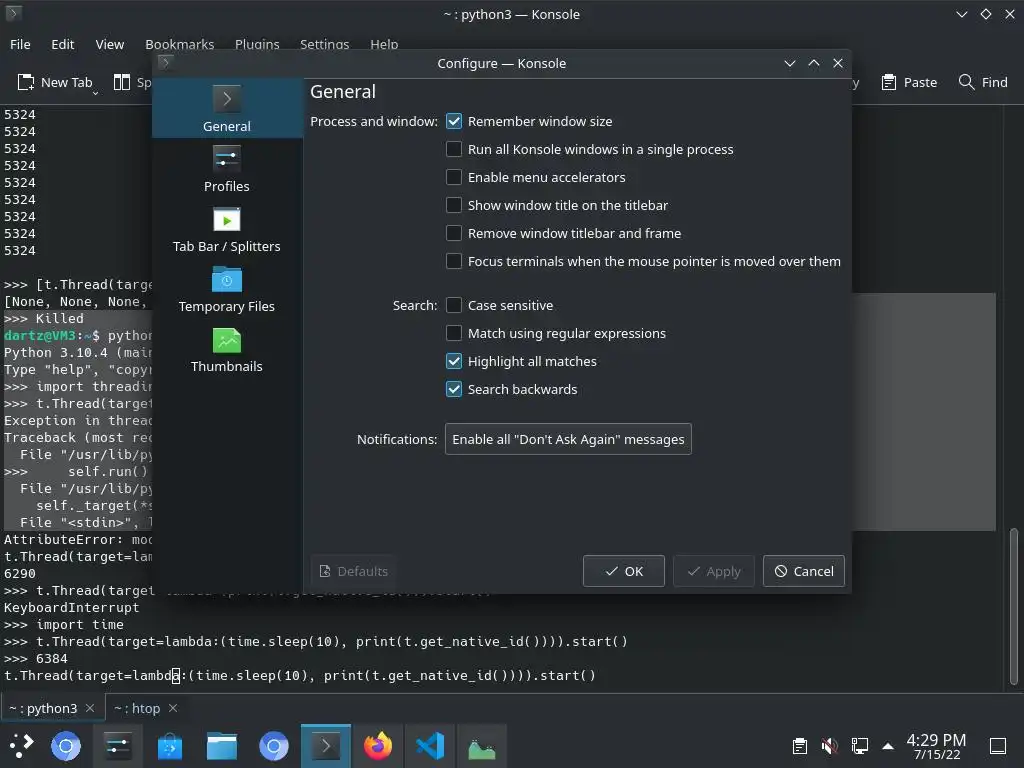Open Discover store from the taskbar
The height and width of the screenshot is (768, 1024).
click(170, 746)
